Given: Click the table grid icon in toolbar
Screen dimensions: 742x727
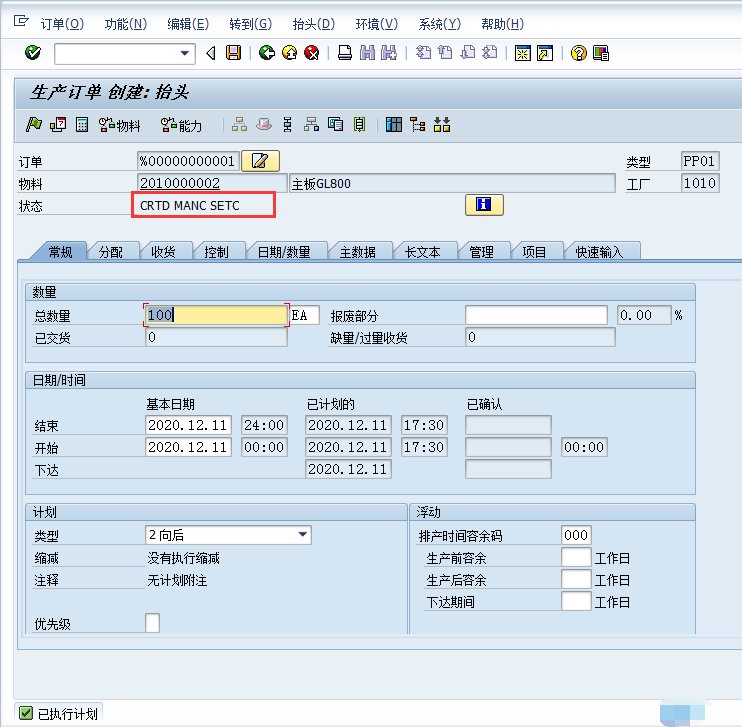Looking at the screenshot, I should tap(394, 125).
